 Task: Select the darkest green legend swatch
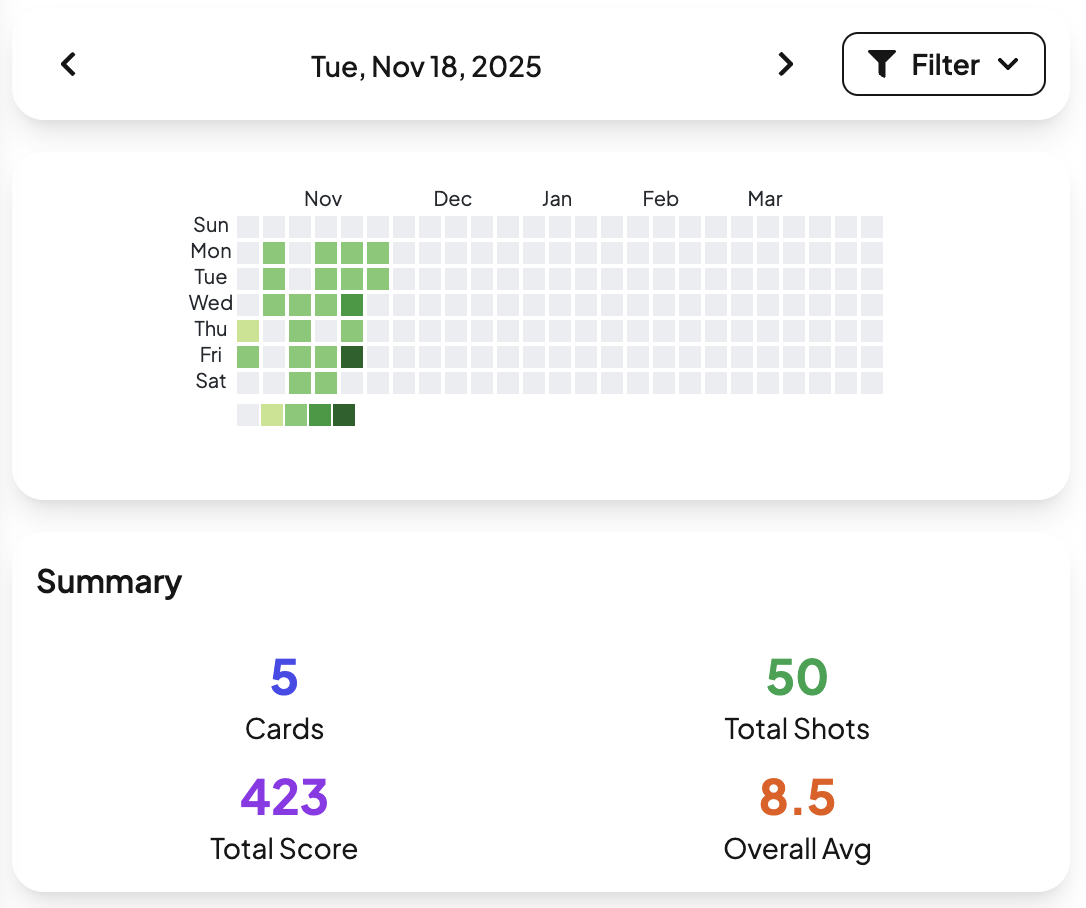344,415
